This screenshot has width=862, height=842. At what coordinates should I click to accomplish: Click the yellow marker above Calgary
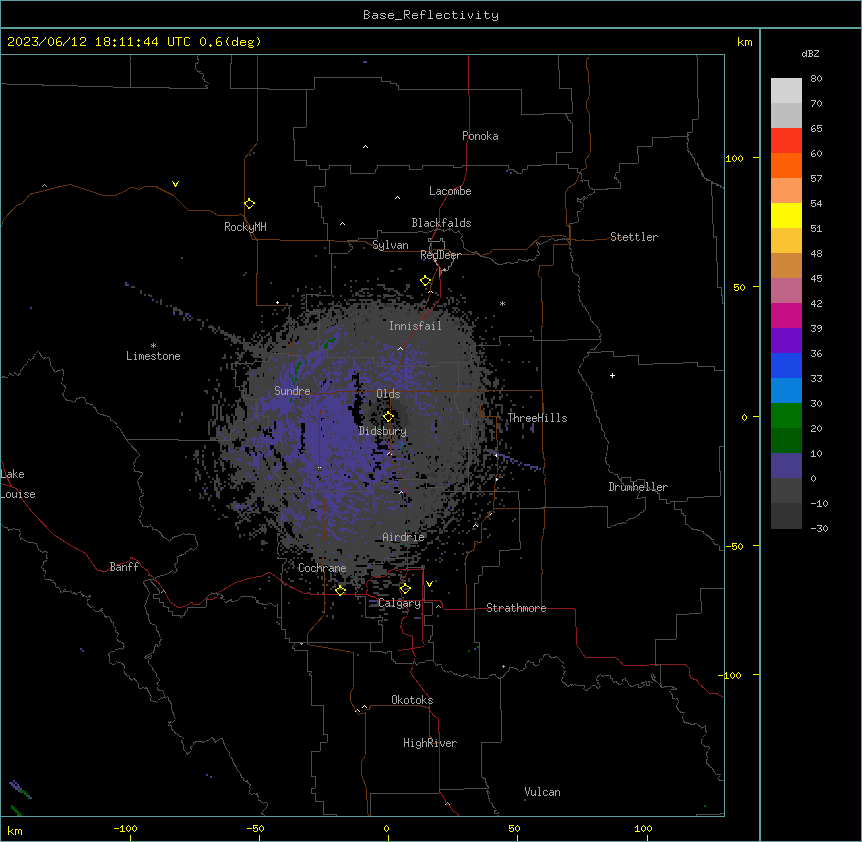pos(405,589)
